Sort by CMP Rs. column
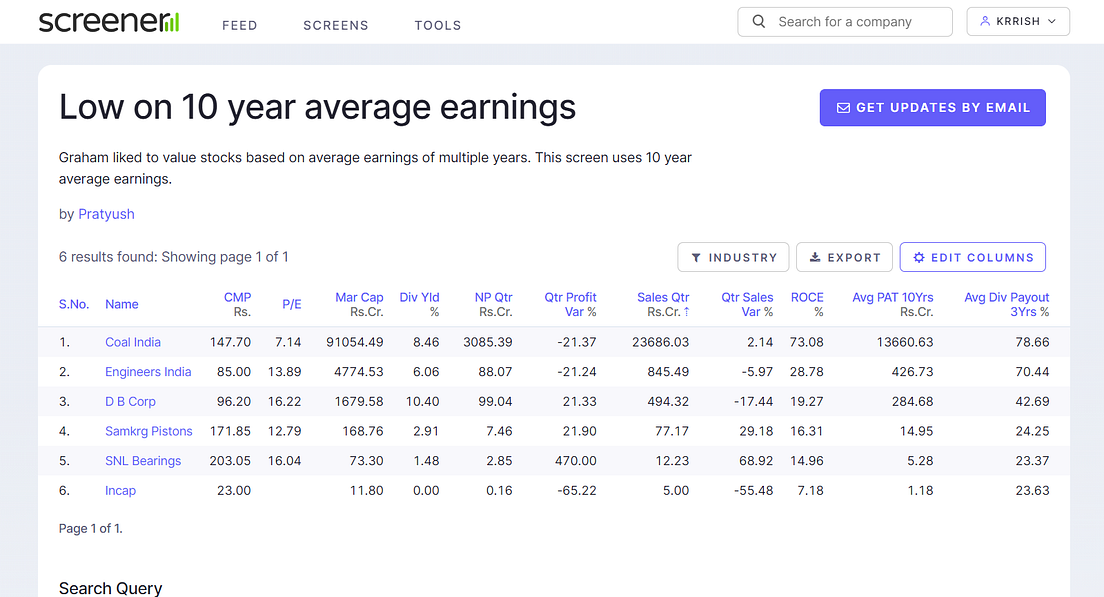 pyautogui.click(x=237, y=304)
